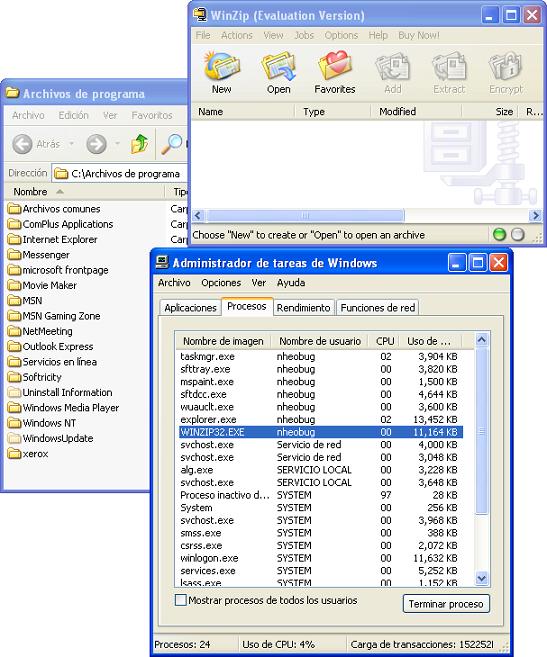Switch to the Rendimiento tab
The width and height of the screenshot is (547, 657).
point(303,308)
